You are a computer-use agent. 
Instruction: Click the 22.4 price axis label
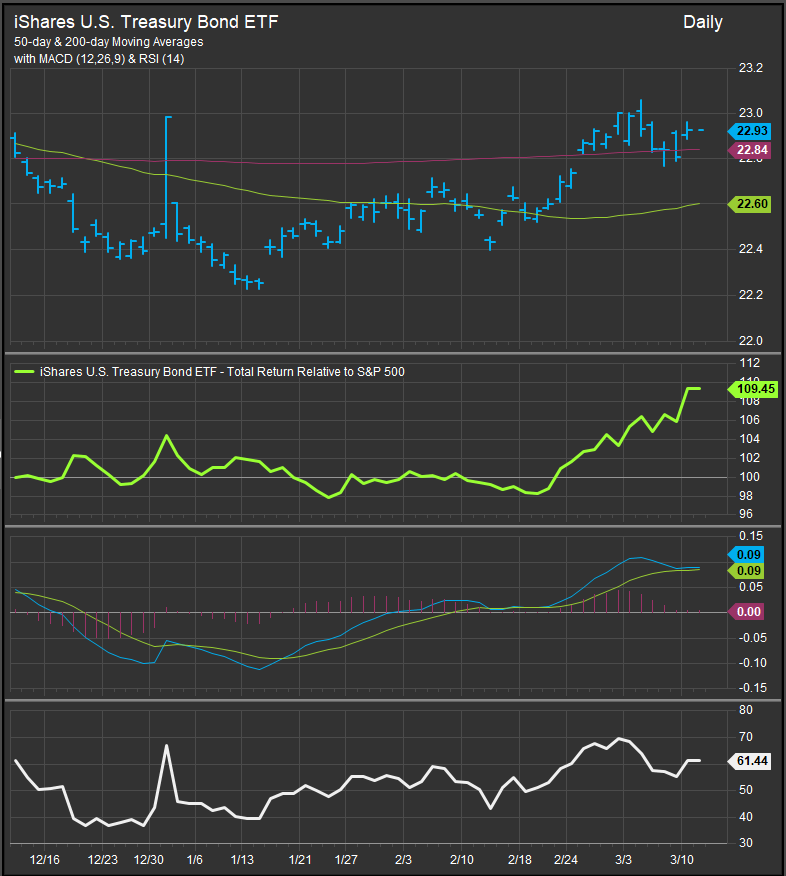pyautogui.click(x=751, y=249)
